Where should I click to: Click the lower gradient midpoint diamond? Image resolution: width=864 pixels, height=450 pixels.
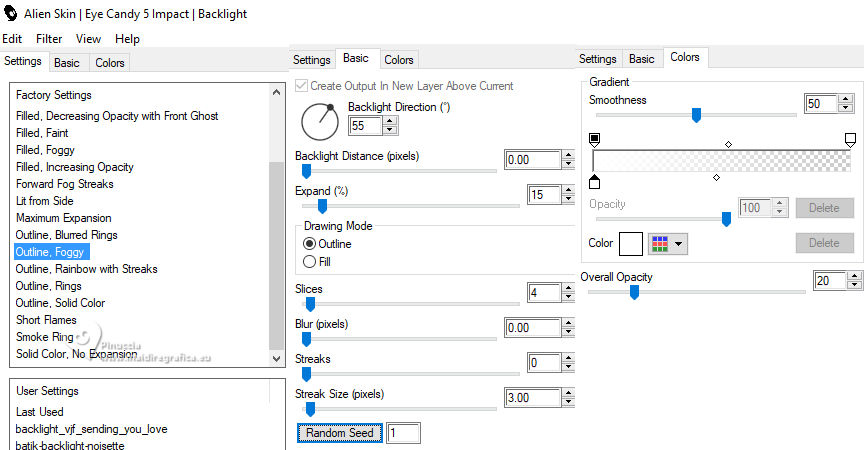click(x=716, y=178)
